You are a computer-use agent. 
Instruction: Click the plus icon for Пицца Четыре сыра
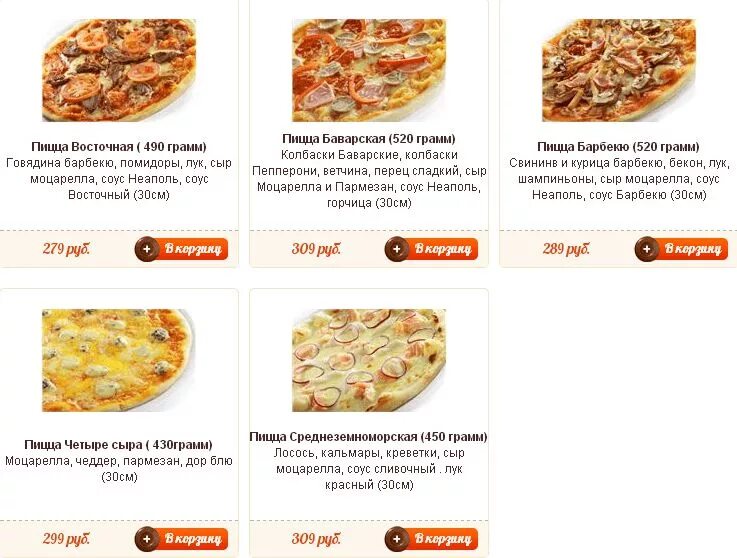(x=147, y=539)
